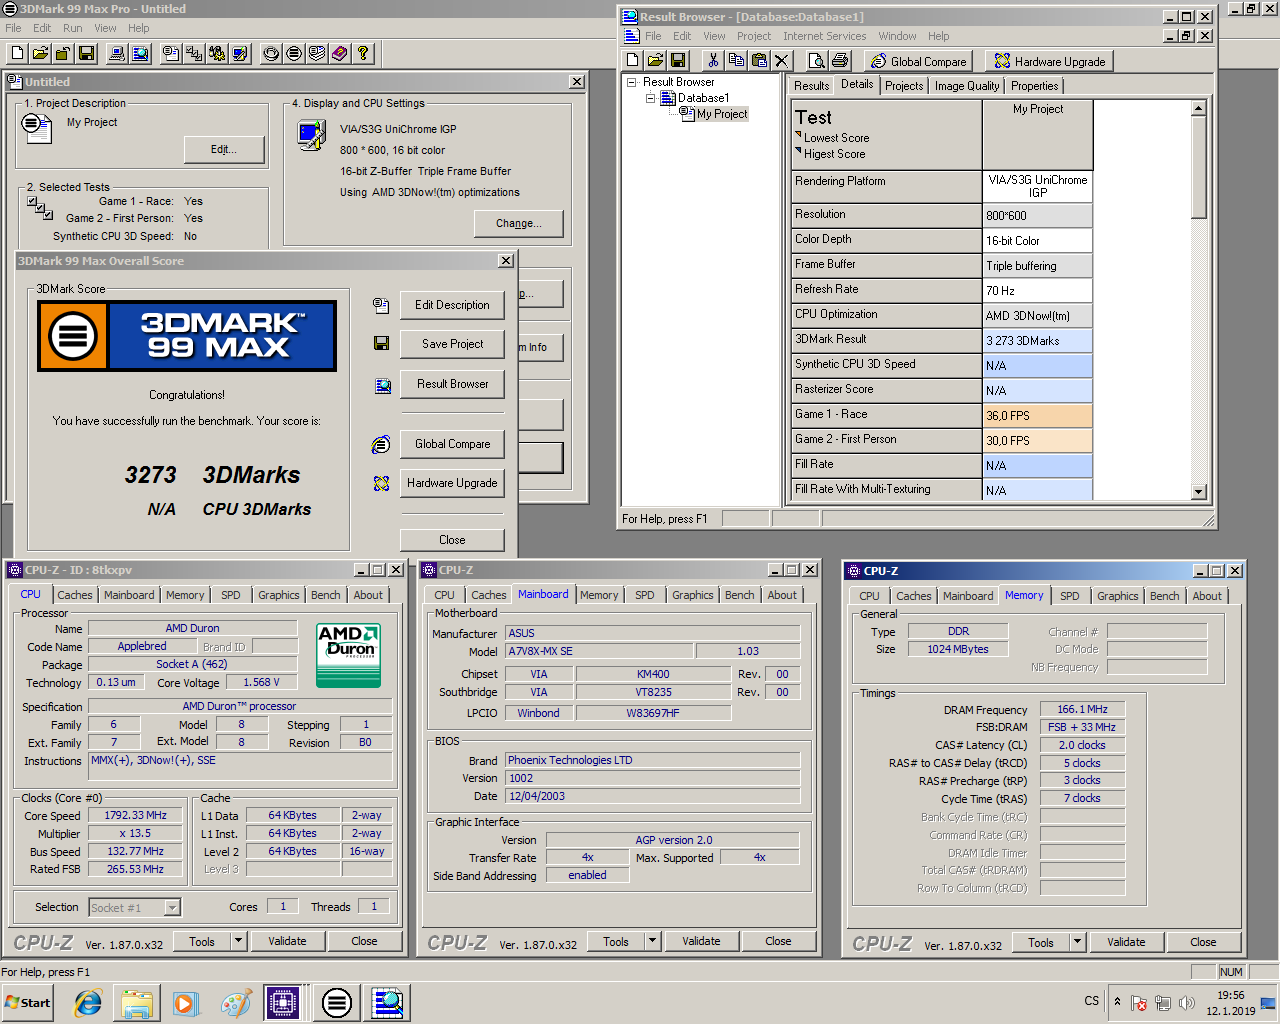Image resolution: width=1280 pixels, height=1024 pixels.
Task: Click the Global Compare button in score dialog
Action: tap(452, 444)
